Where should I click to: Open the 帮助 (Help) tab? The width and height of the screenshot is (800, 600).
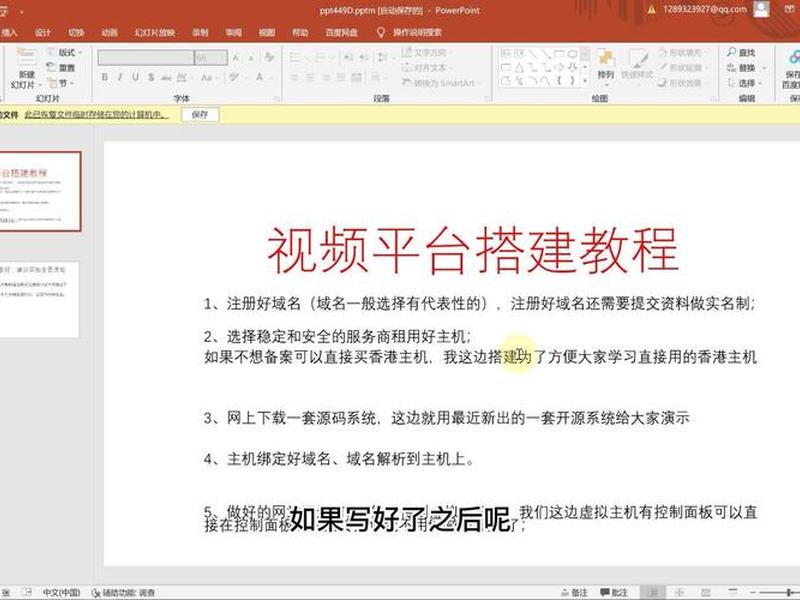300,33
